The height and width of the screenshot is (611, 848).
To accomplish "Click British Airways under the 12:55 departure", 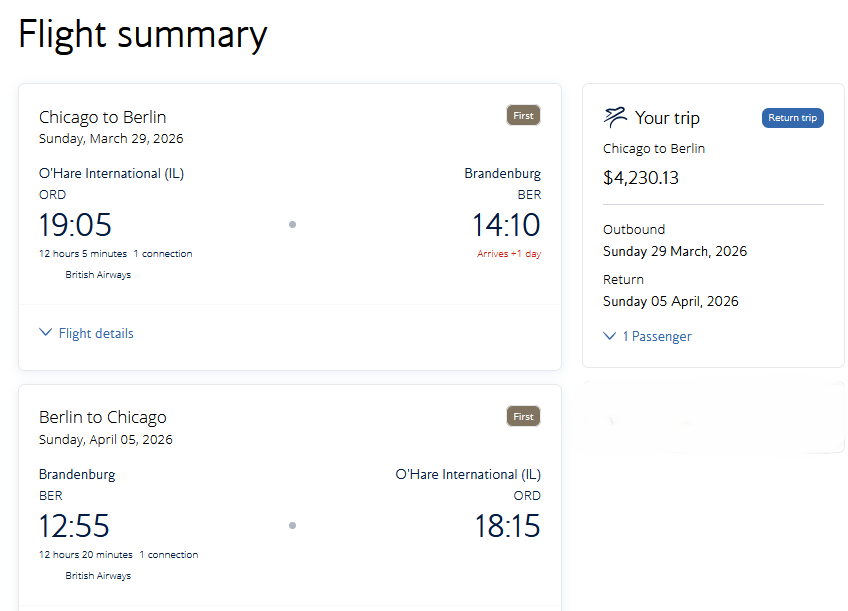I will pos(98,576).
